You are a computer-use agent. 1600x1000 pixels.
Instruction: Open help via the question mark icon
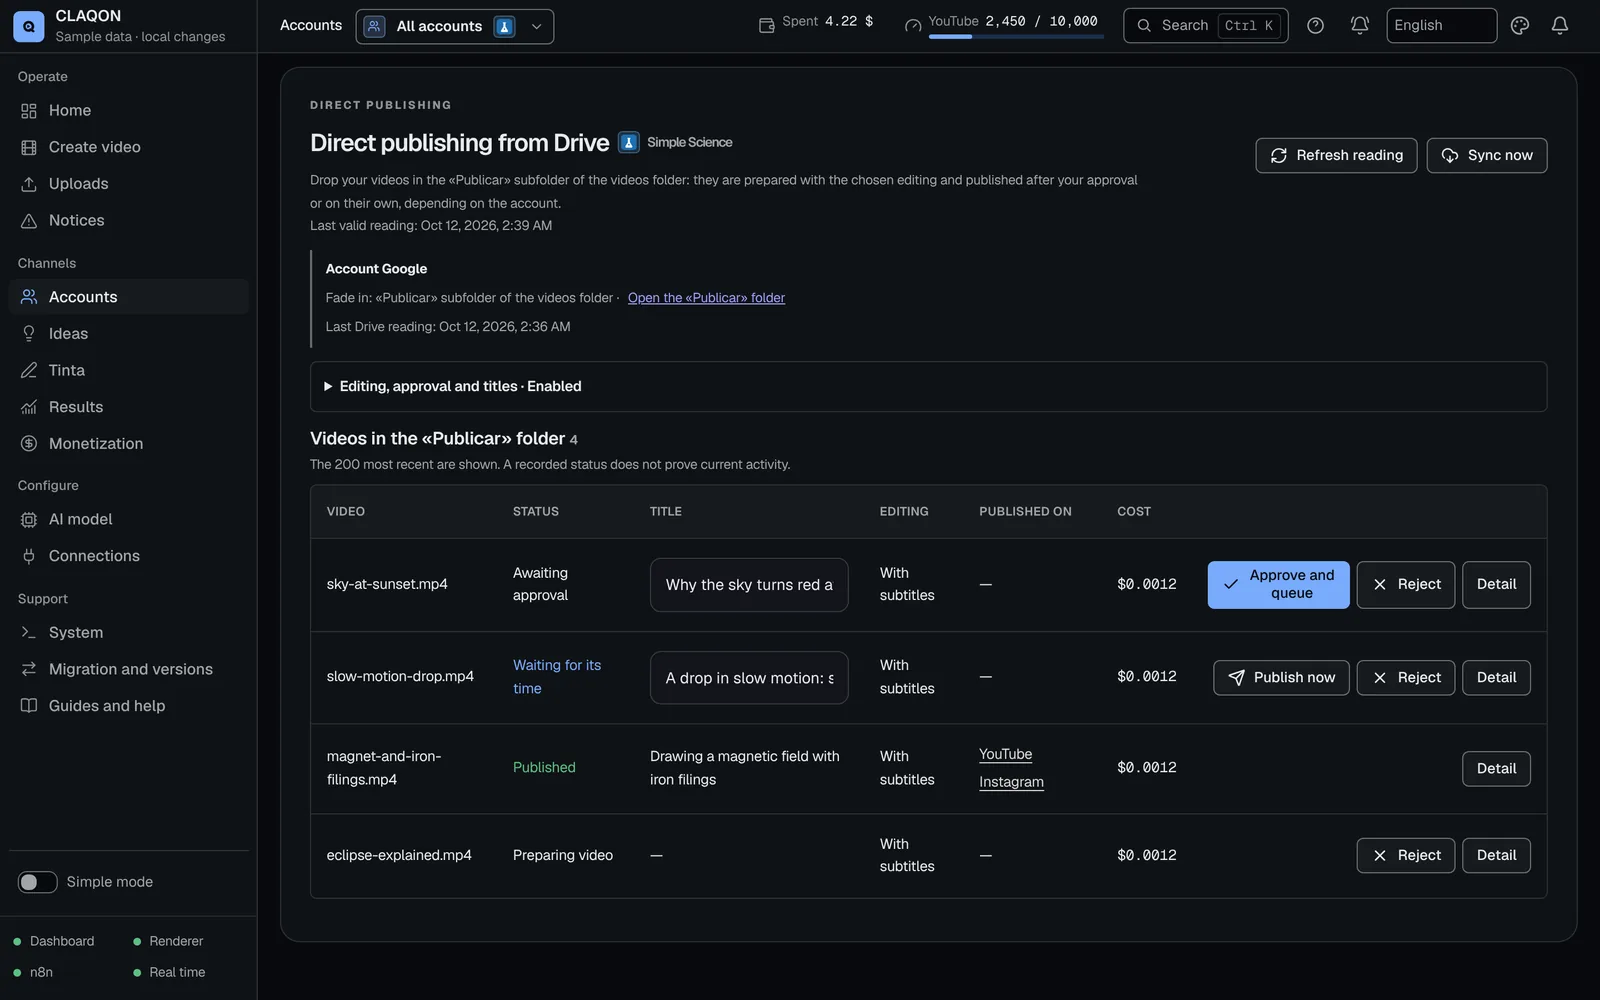point(1316,26)
